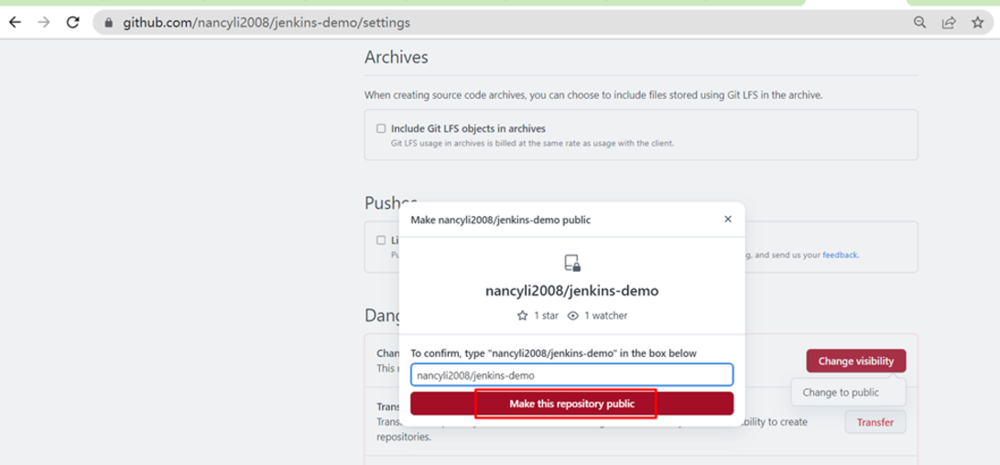Click the locked repository icon in dialog
The width and height of the screenshot is (1000, 465).
572,262
